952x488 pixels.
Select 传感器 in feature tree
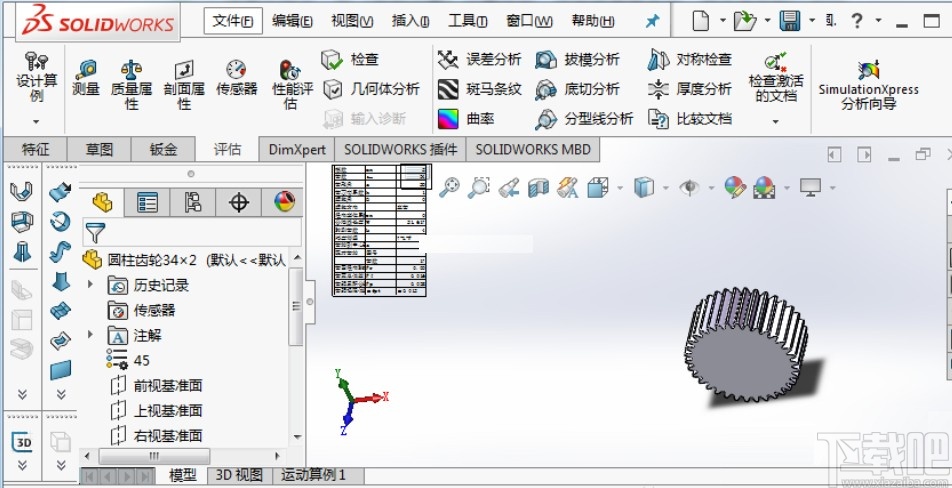(141, 310)
